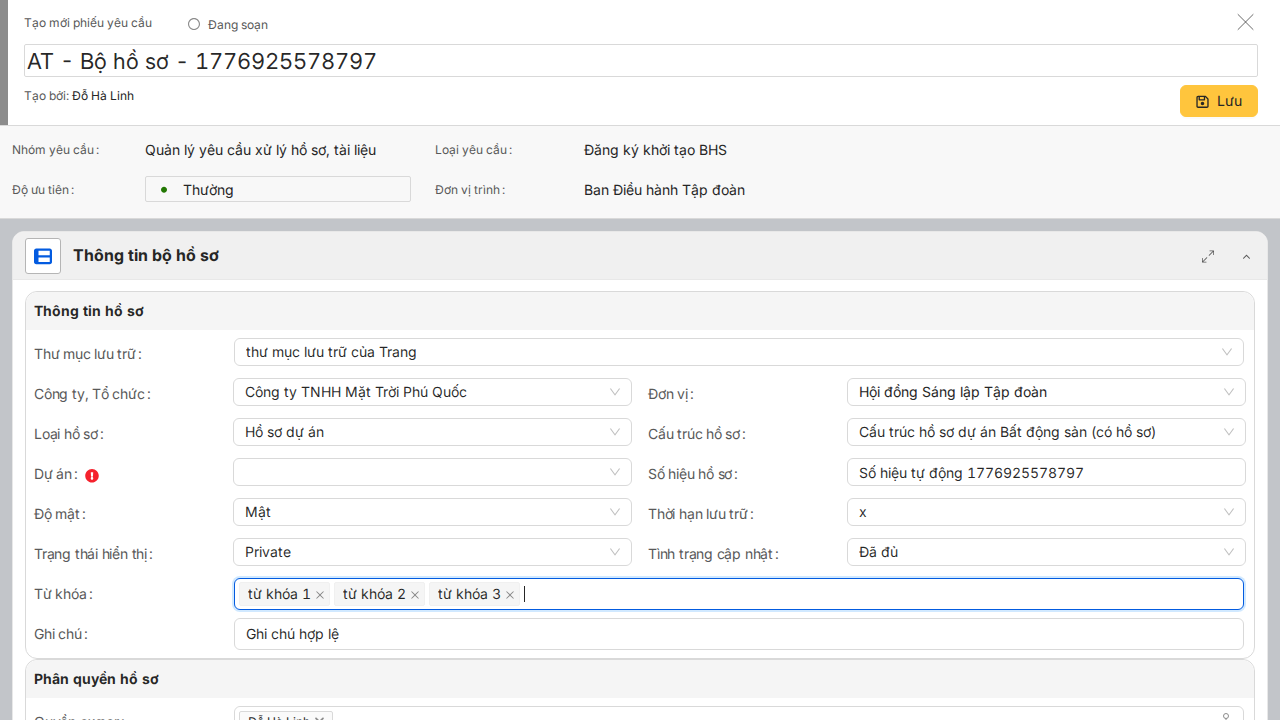The image size is (1280, 720).
Task: Click the Số hiệu hồ sơ input field
Action: [1045, 472]
